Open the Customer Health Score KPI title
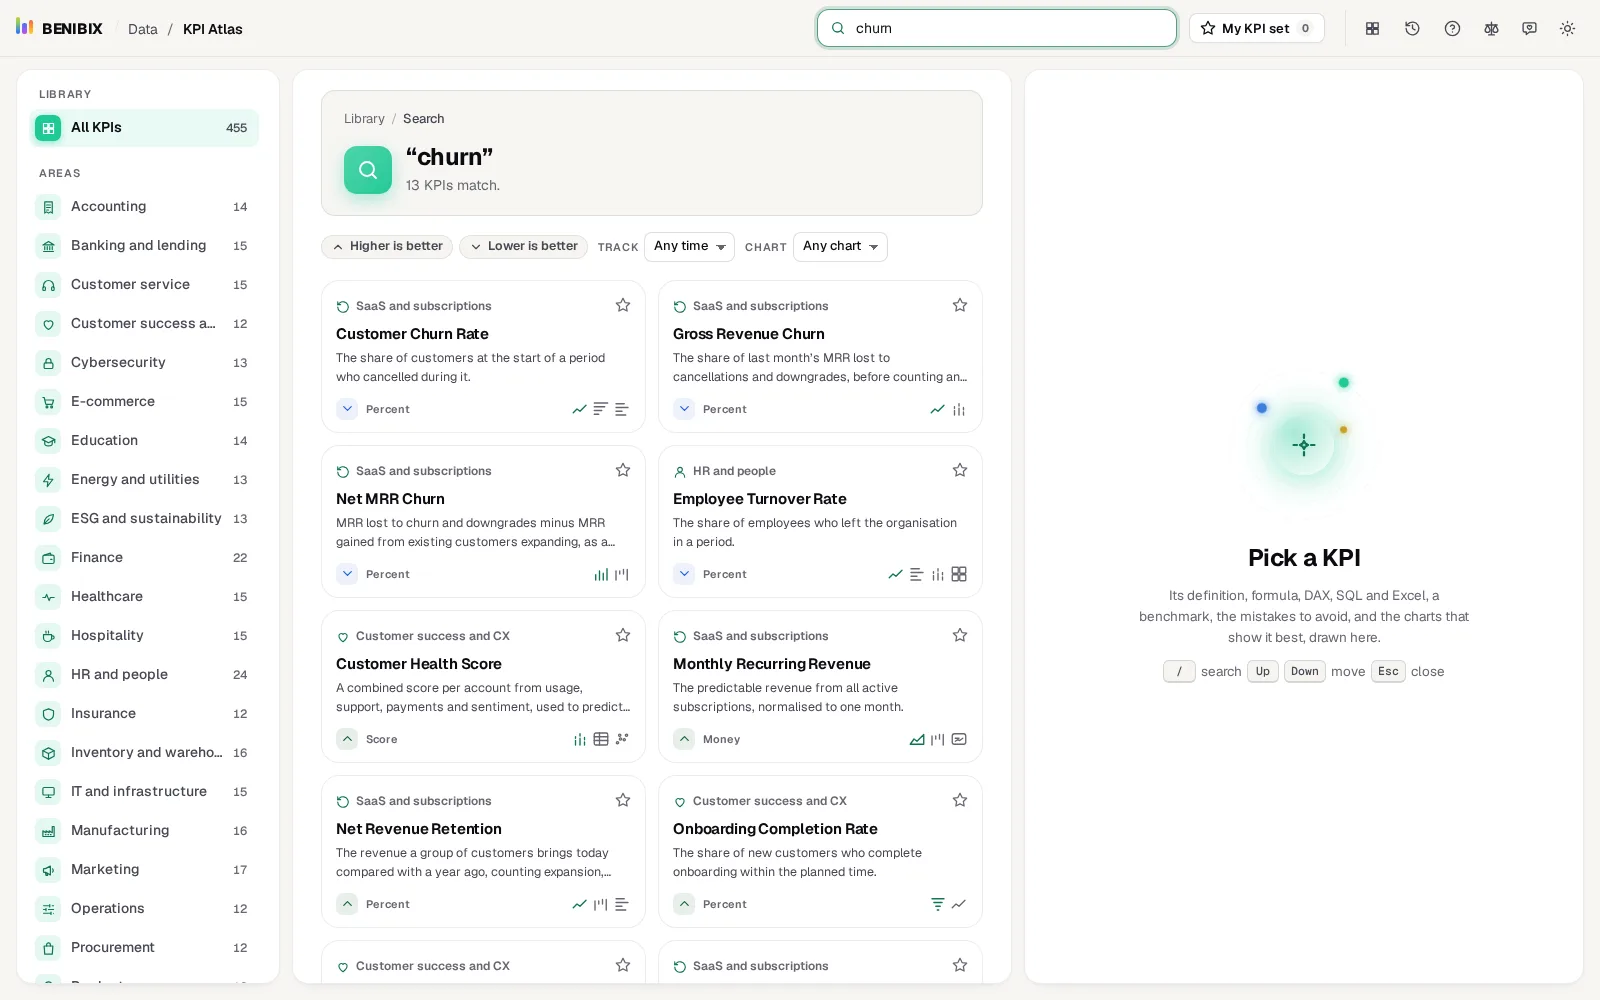Viewport: 1600px width, 1000px height. click(419, 664)
